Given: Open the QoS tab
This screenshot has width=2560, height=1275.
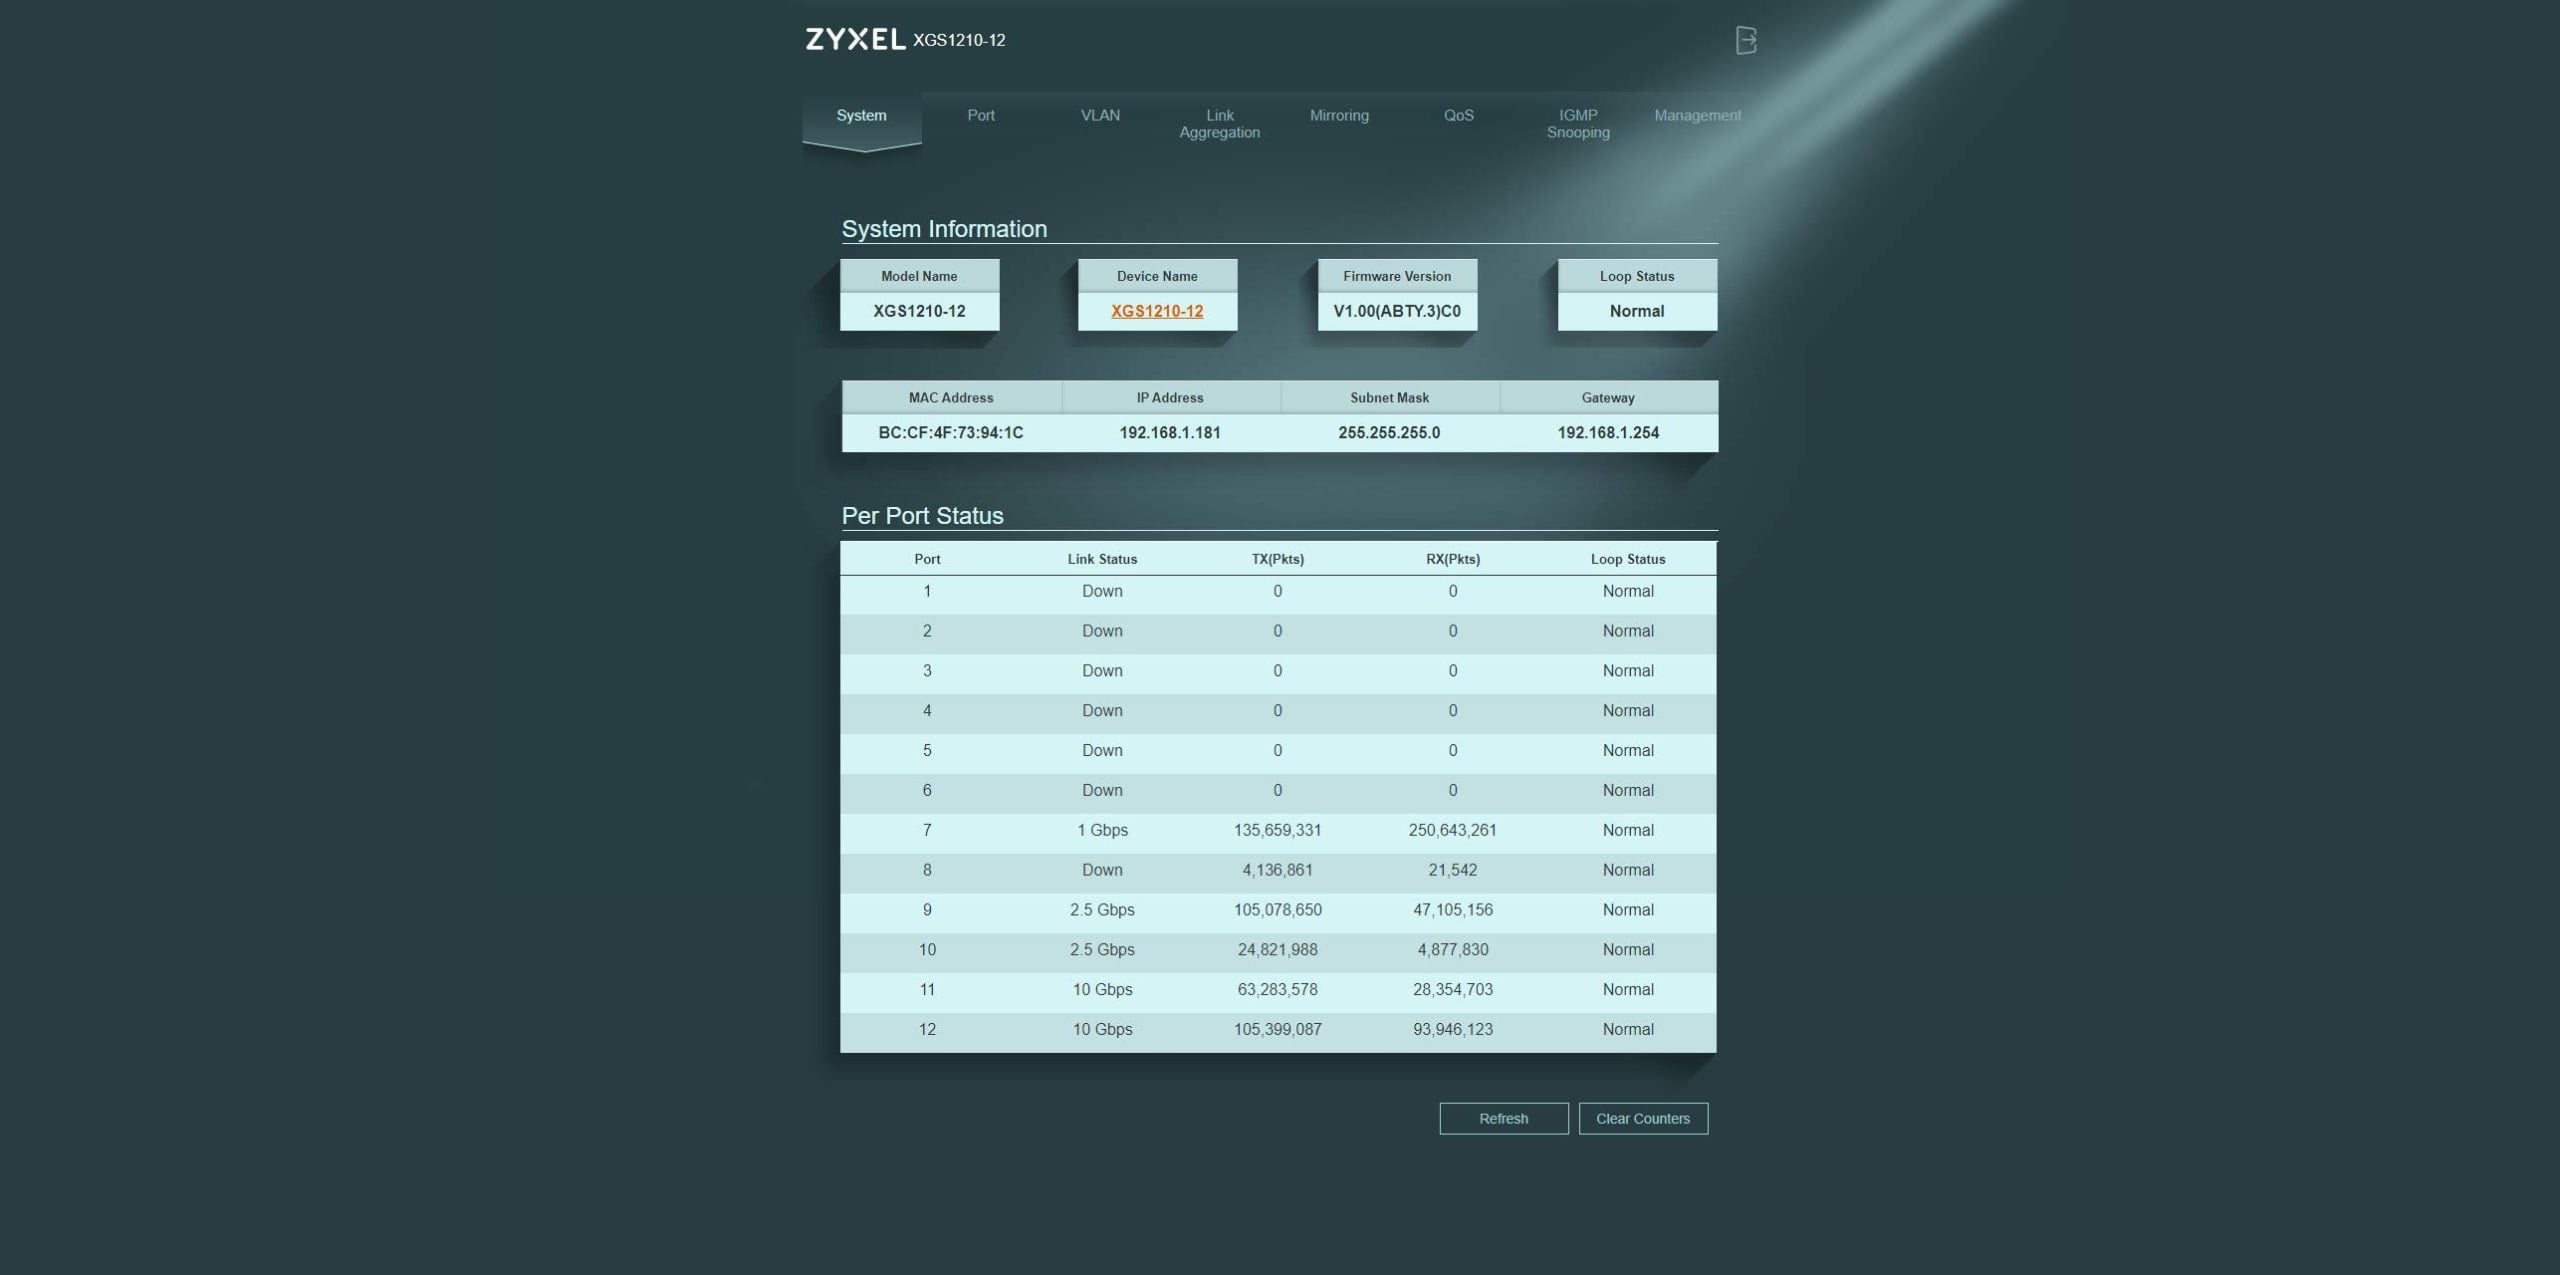Looking at the screenshot, I should [1458, 116].
